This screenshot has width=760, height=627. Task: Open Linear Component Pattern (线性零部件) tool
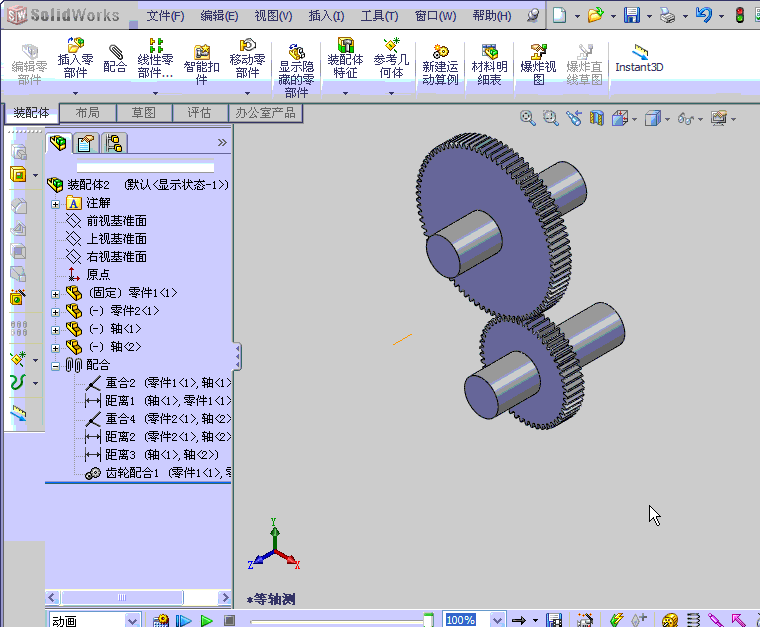[x=155, y=59]
